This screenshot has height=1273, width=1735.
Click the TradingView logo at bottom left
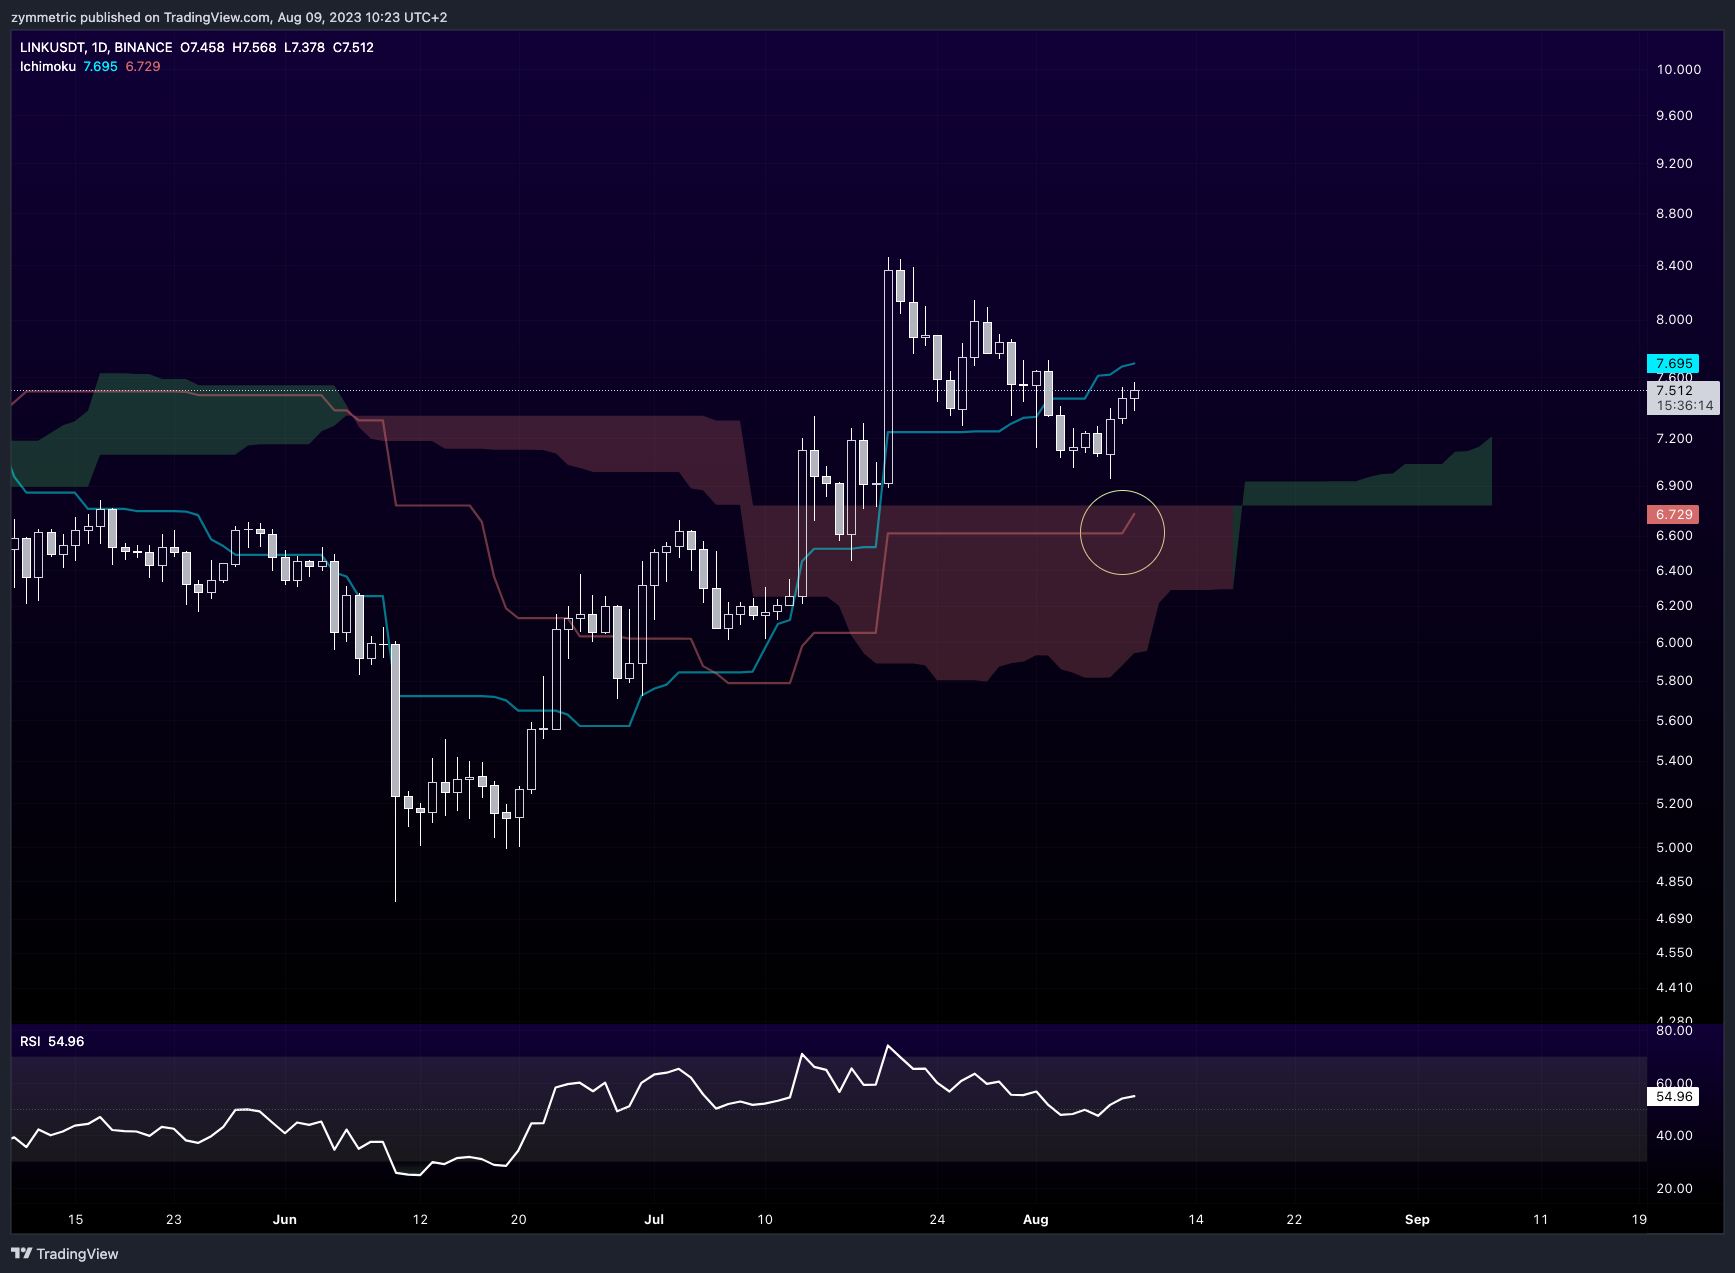(x=65, y=1254)
